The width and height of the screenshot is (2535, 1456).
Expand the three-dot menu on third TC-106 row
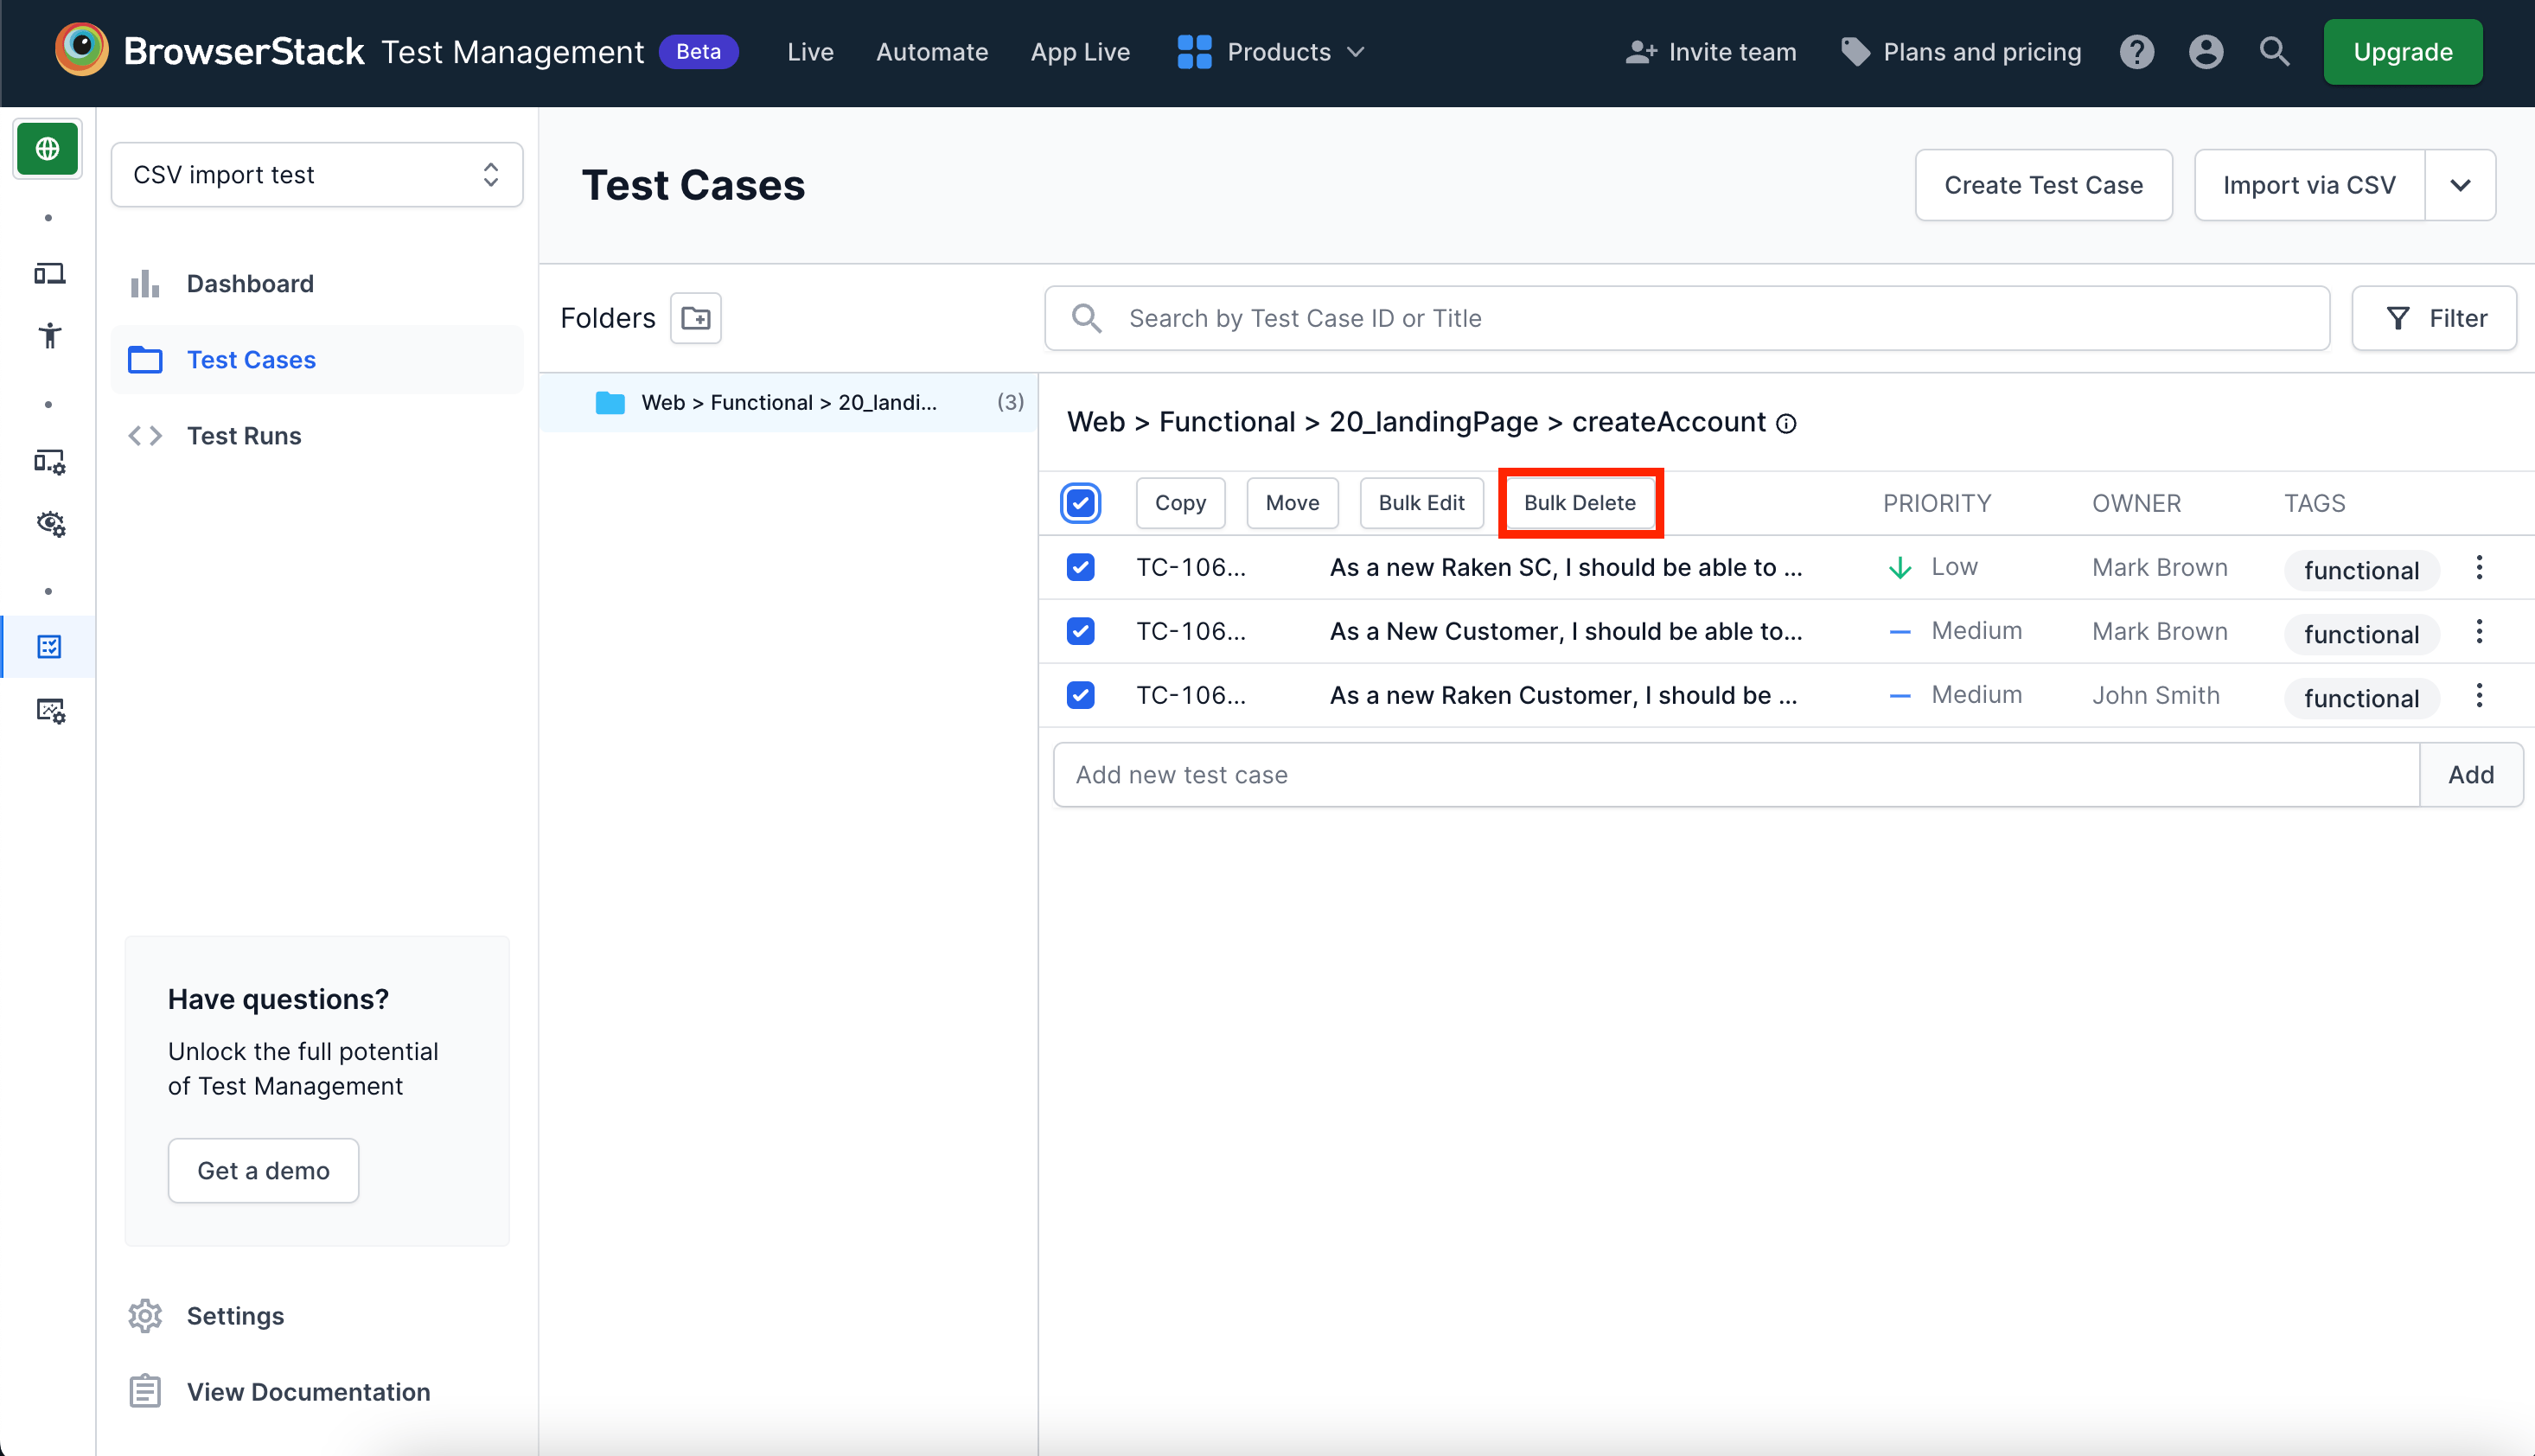2480,695
